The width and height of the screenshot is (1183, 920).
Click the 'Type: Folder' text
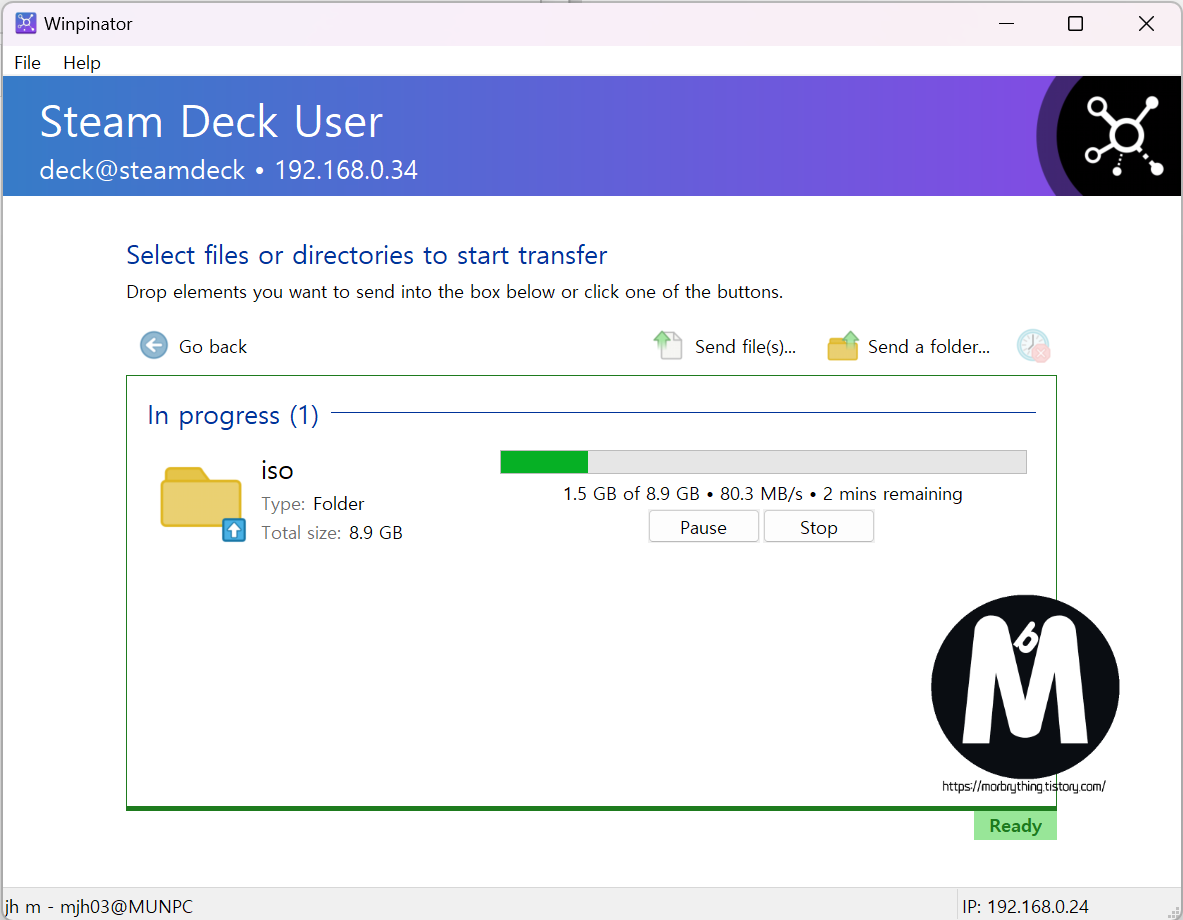point(312,503)
